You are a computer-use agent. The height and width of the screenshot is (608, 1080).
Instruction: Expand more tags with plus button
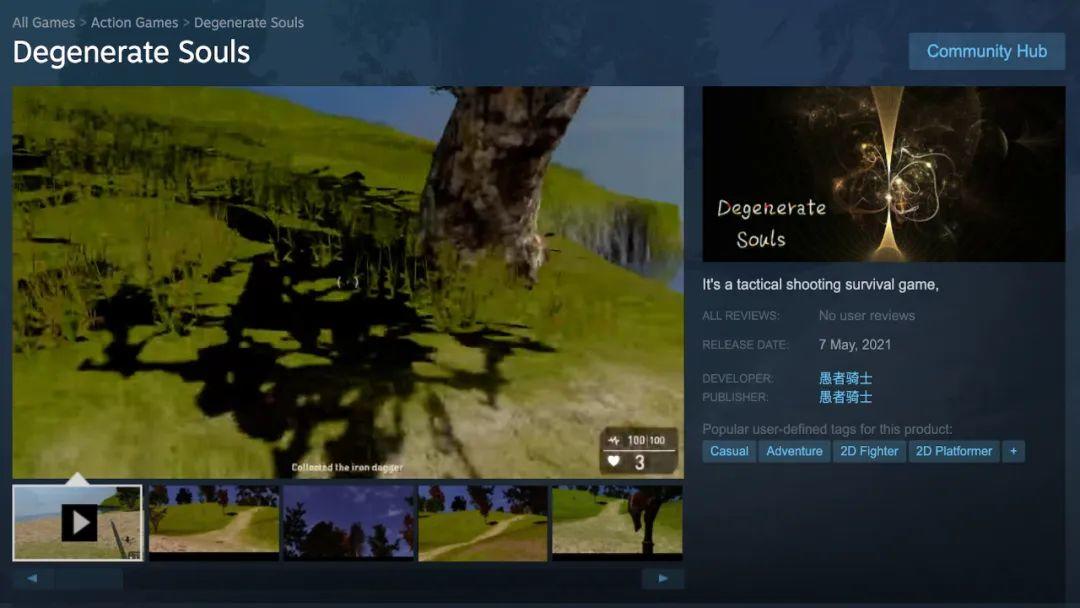click(x=1013, y=451)
